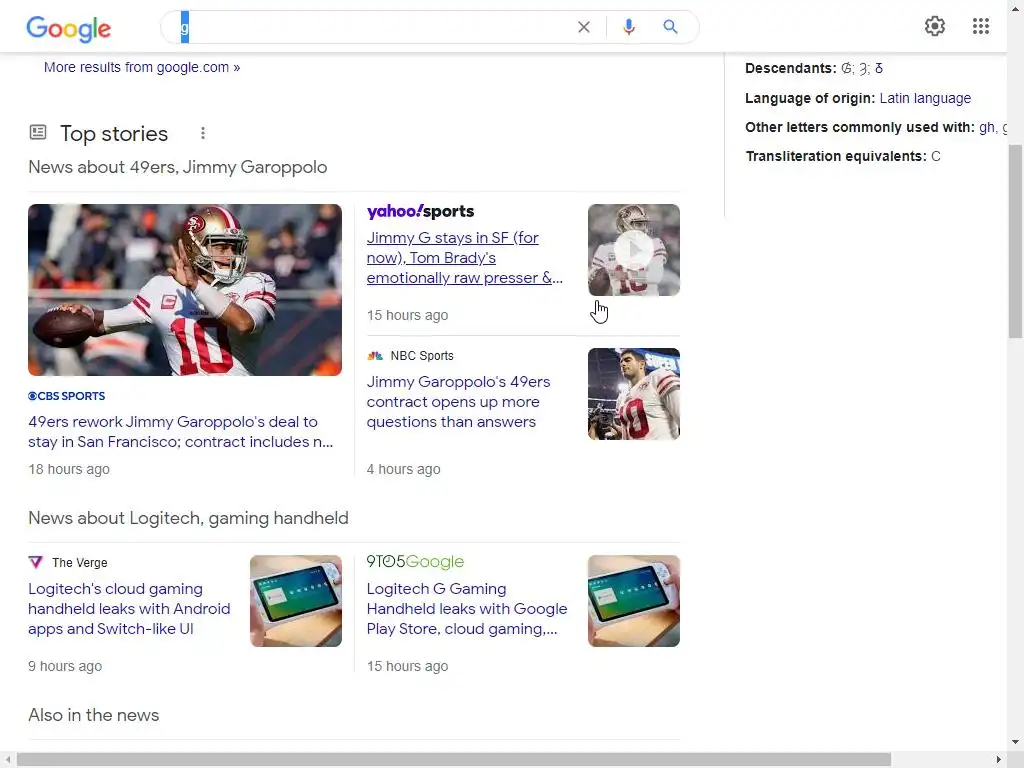Play the Yahoo Sports video thumbnail
1024x768 pixels.
[633, 250]
